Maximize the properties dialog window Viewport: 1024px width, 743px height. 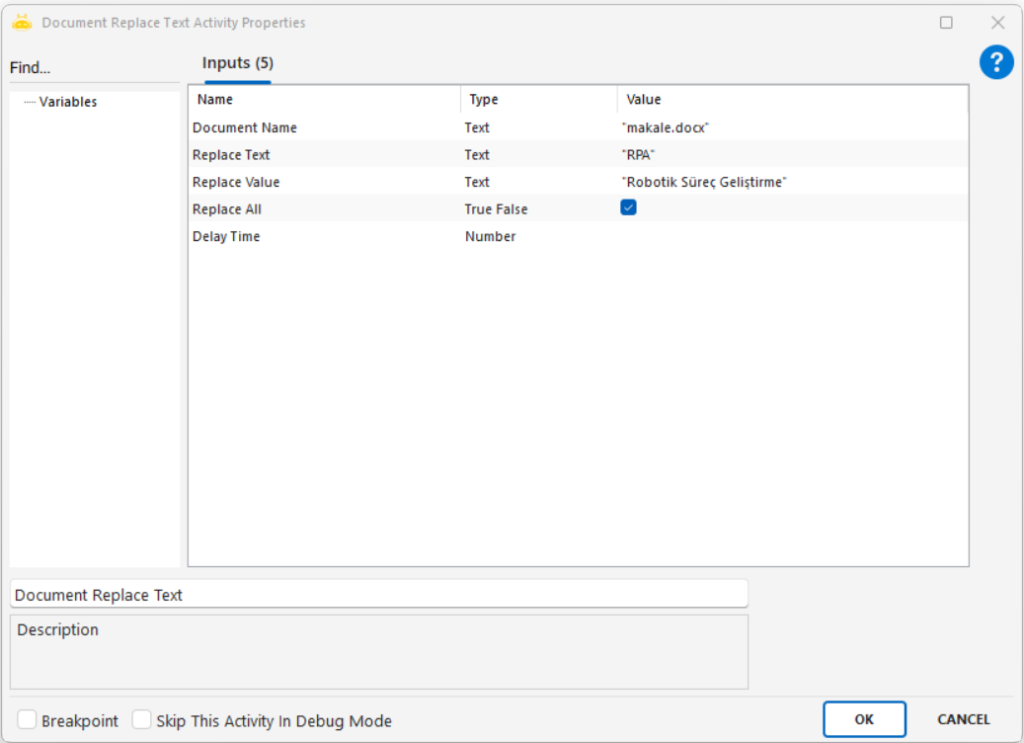(x=946, y=22)
